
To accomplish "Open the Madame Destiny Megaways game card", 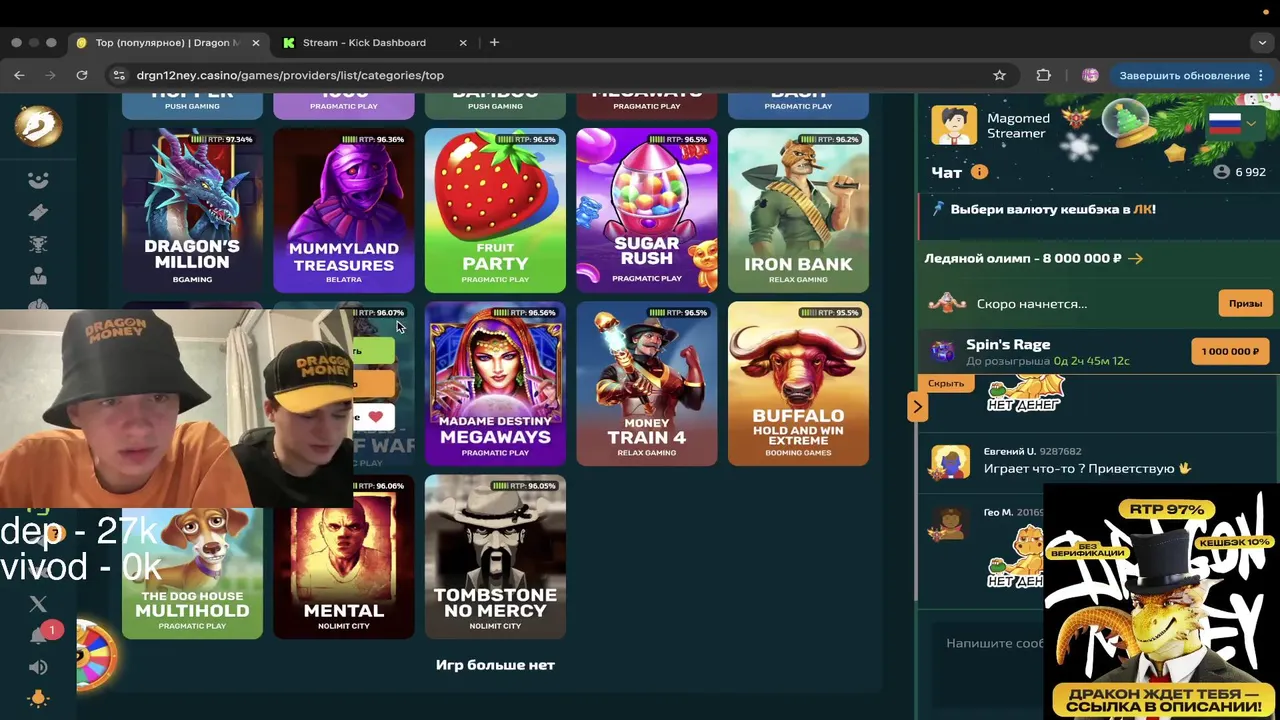I will tap(495, 384).
